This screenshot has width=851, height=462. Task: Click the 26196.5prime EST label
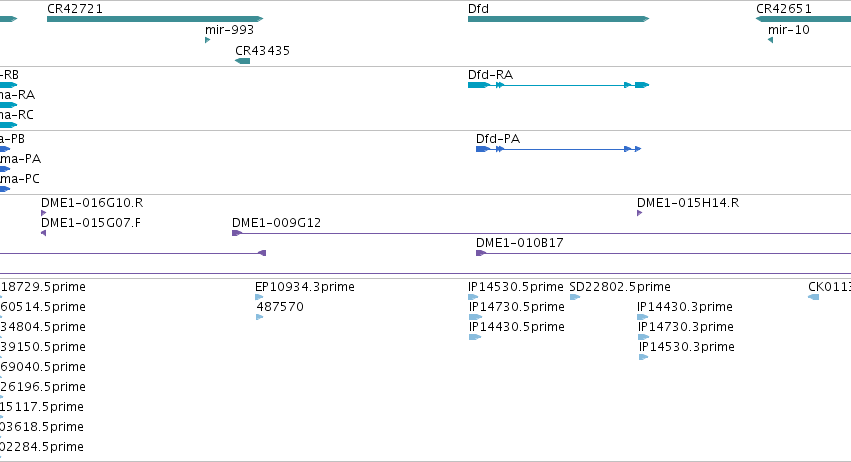click(43, 387)
